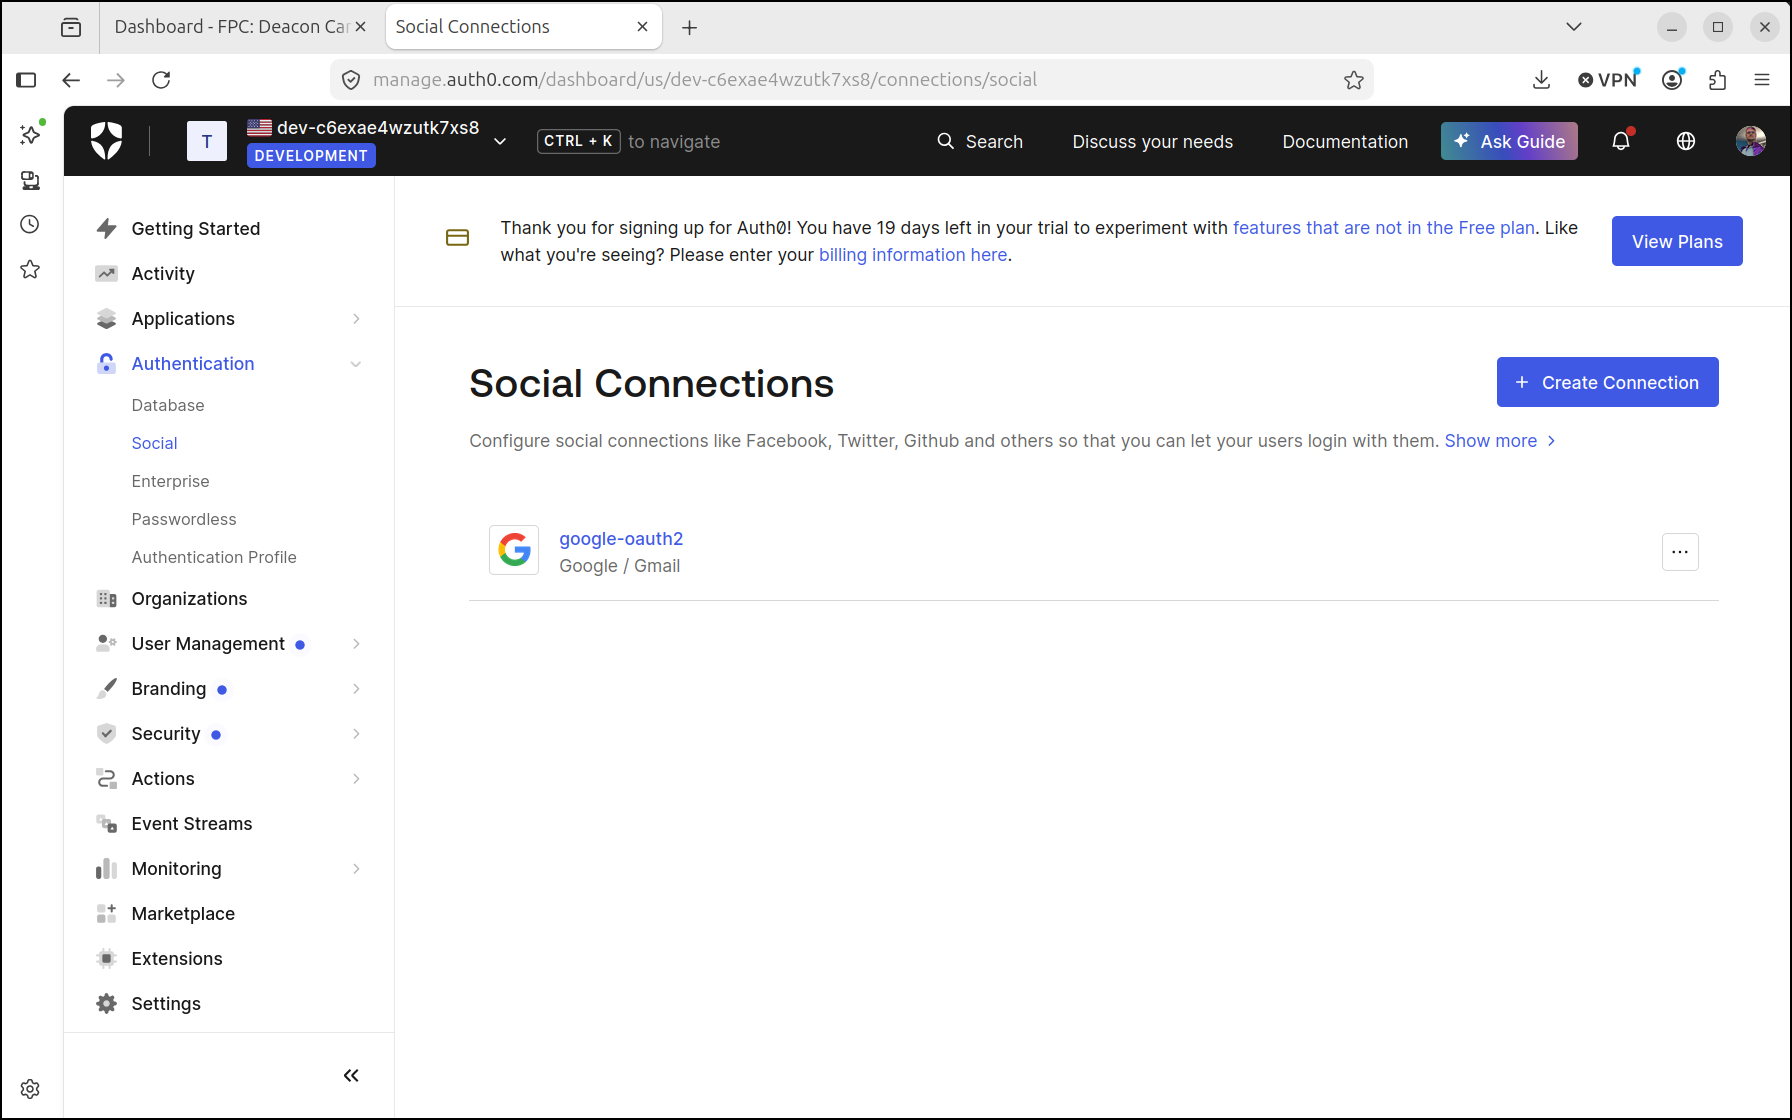
Task: Click the browser address bar
Action: point(851,80)
